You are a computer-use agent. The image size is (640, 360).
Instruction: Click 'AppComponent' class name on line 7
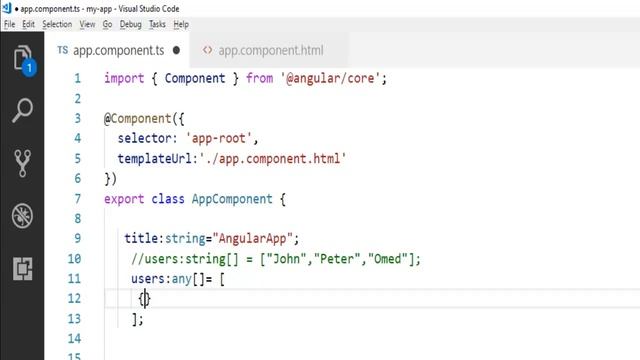[232, 199]
